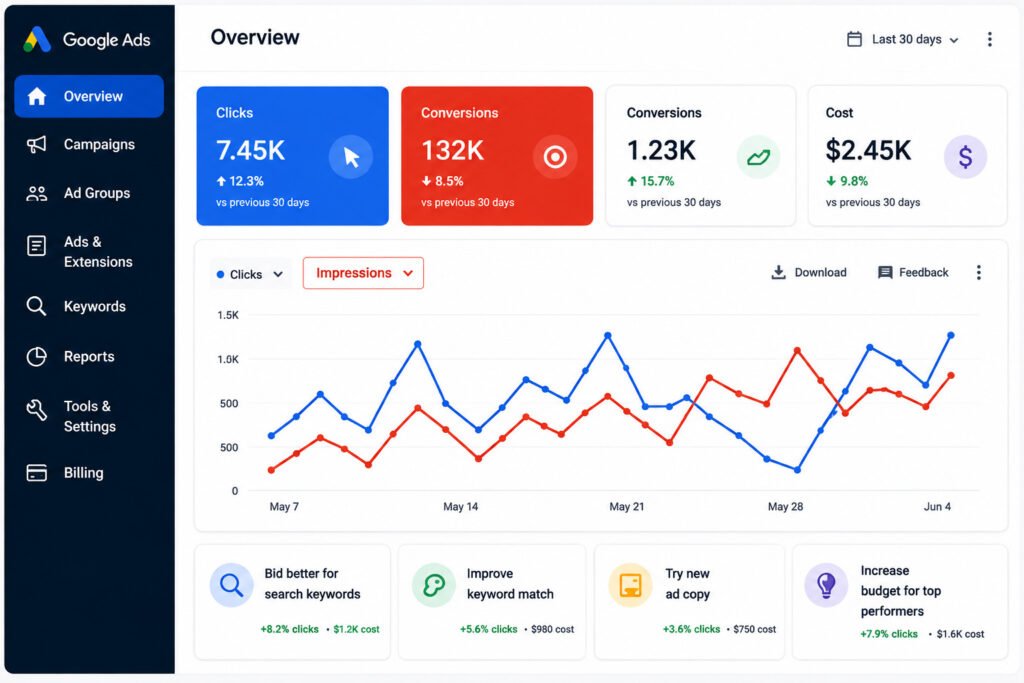
Task: Select the Improve keyword match recommendation card
Action: click(492, 602)
